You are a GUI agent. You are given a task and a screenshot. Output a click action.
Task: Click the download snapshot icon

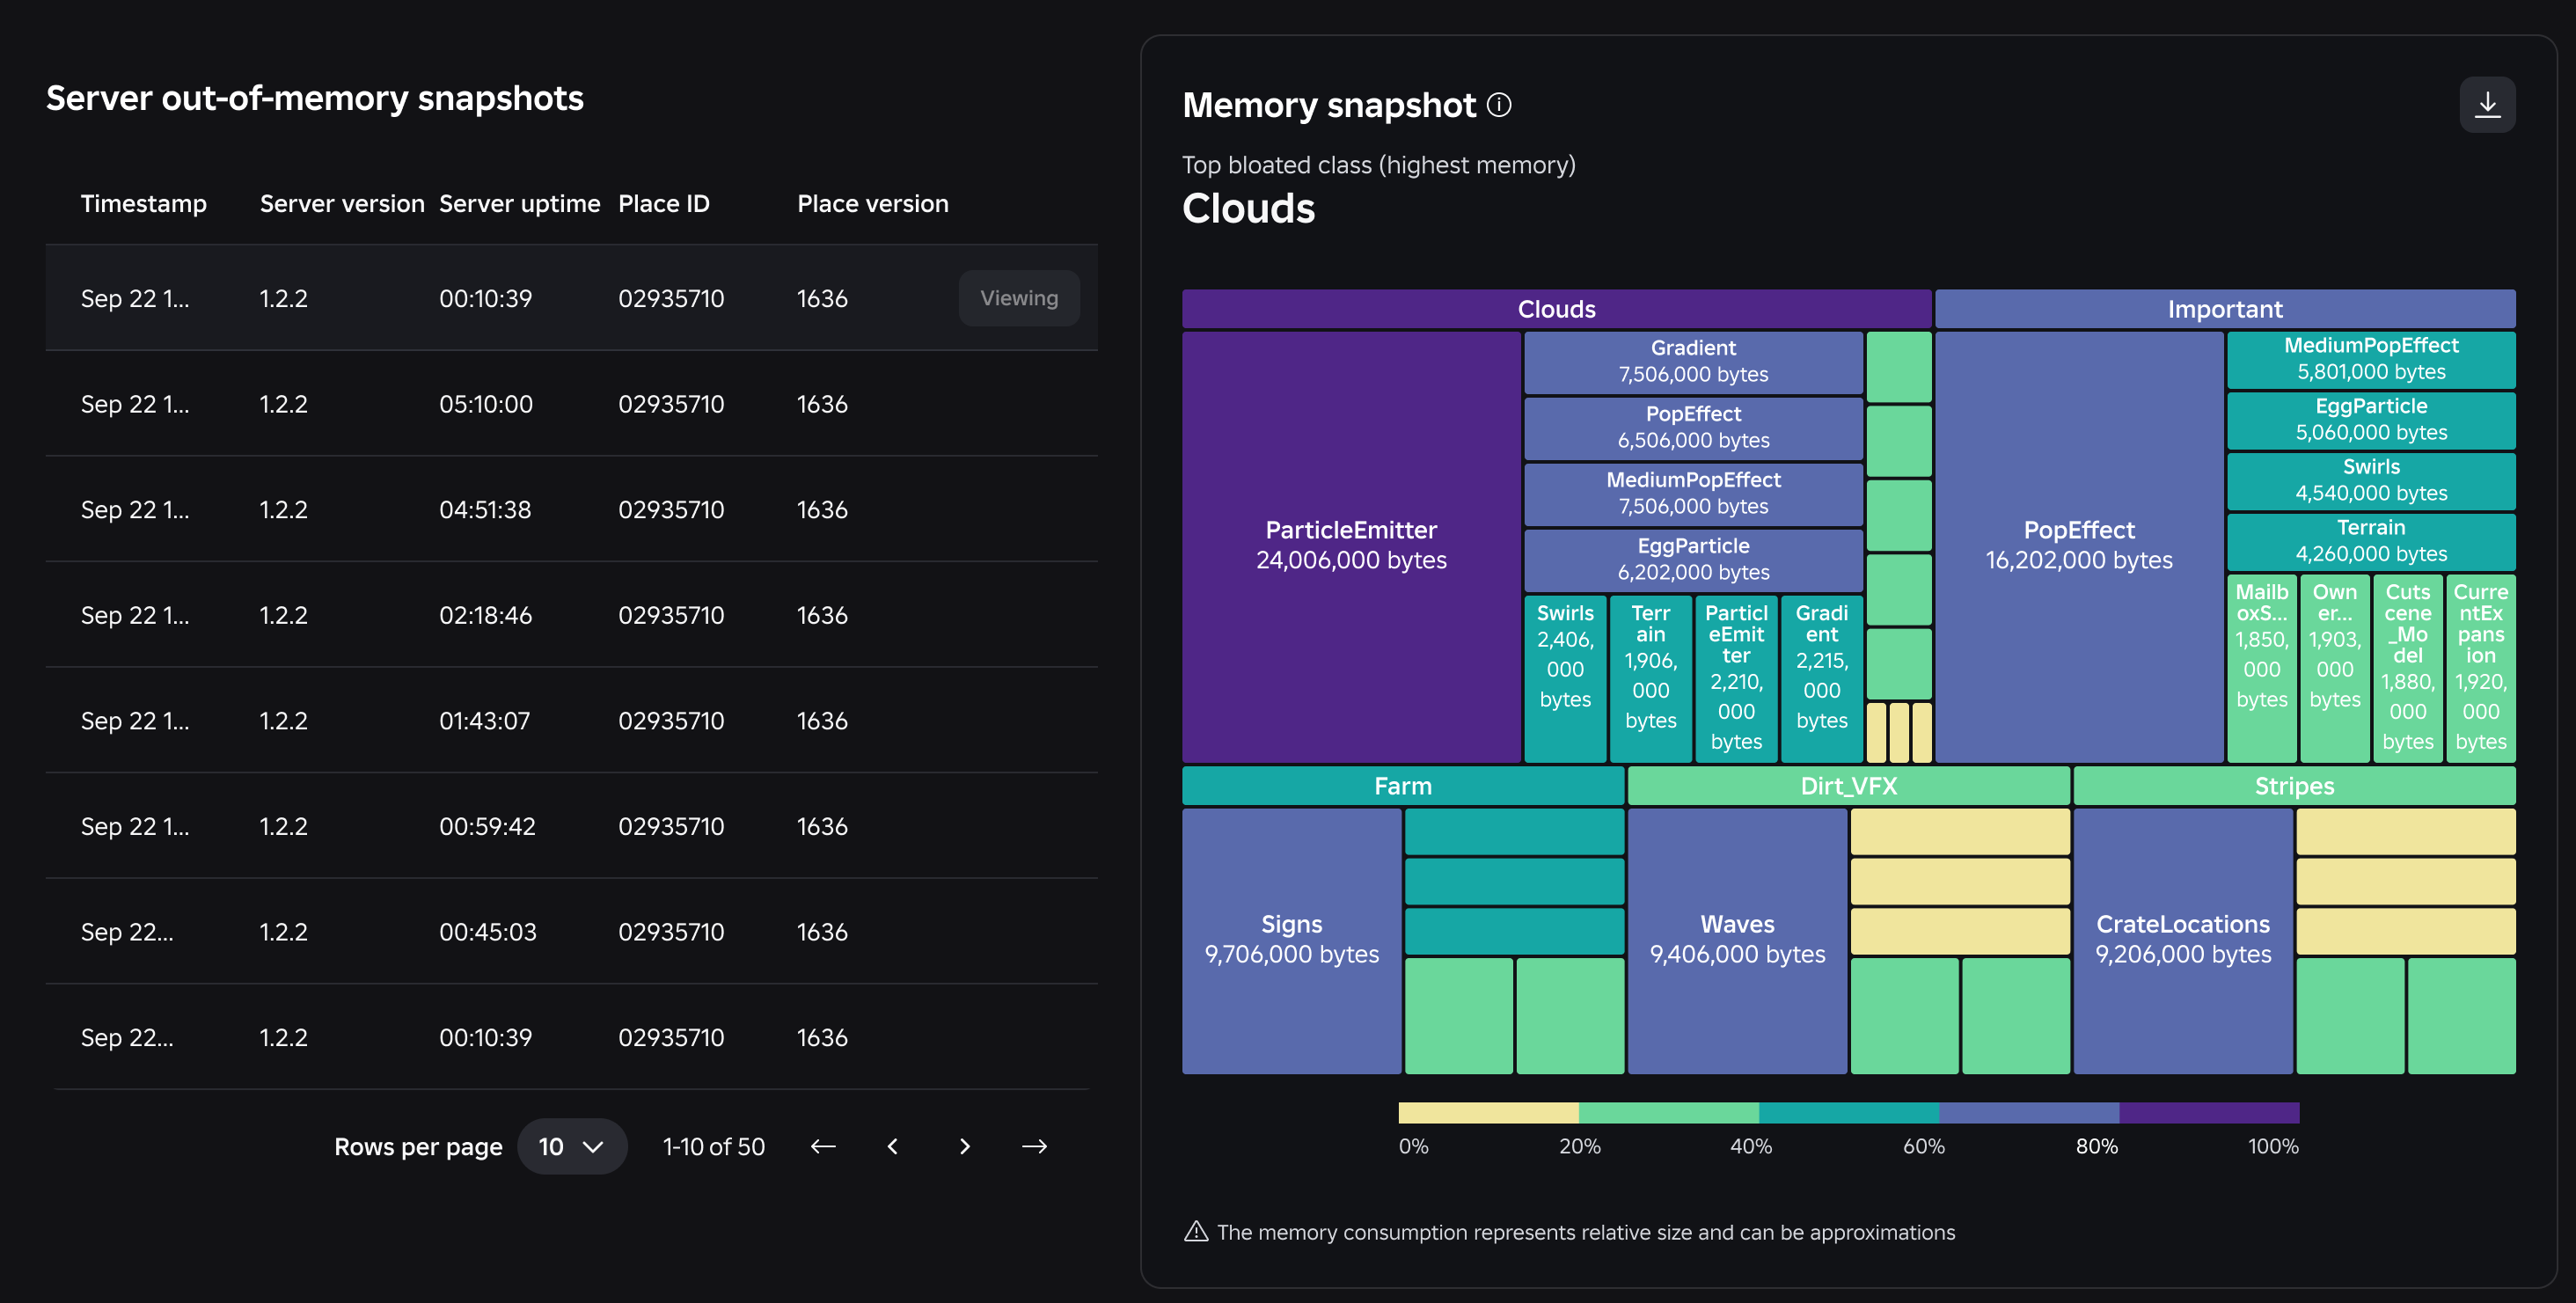point(2486,105)
